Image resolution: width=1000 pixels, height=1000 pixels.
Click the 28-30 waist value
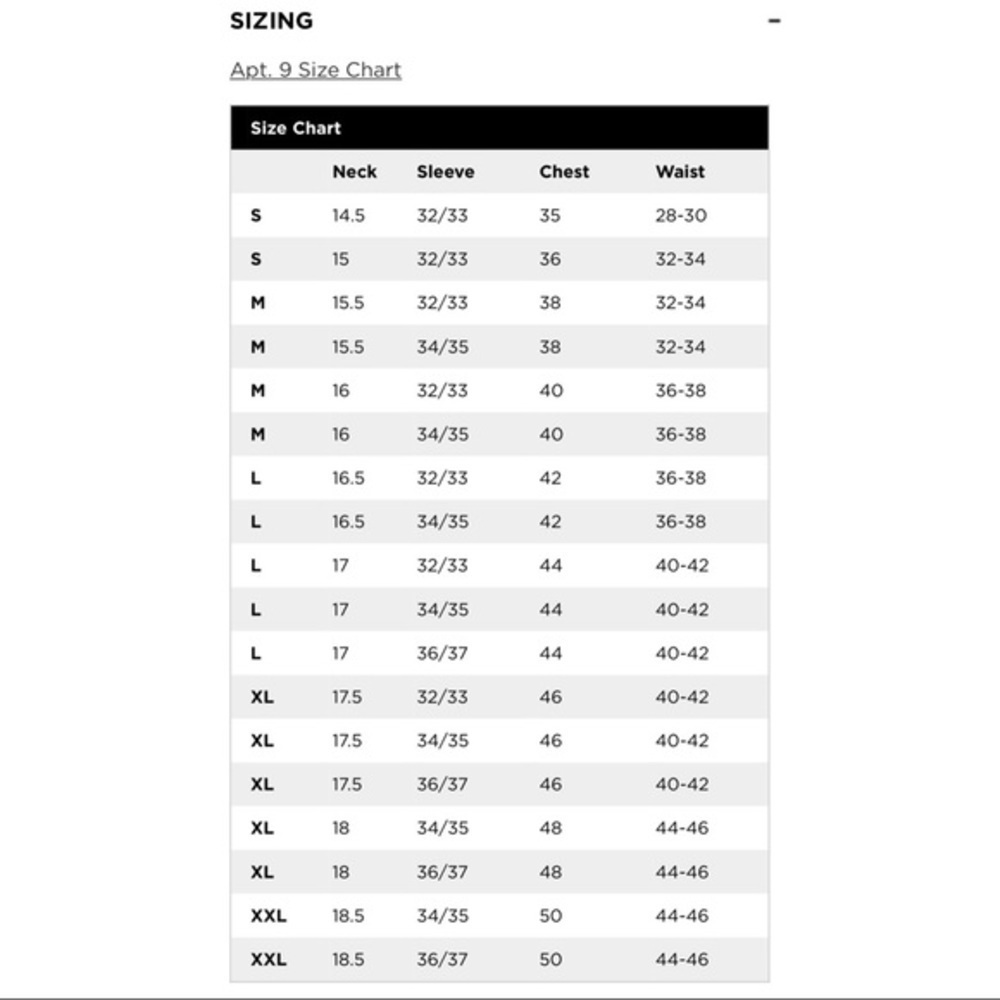click(681, 216)
